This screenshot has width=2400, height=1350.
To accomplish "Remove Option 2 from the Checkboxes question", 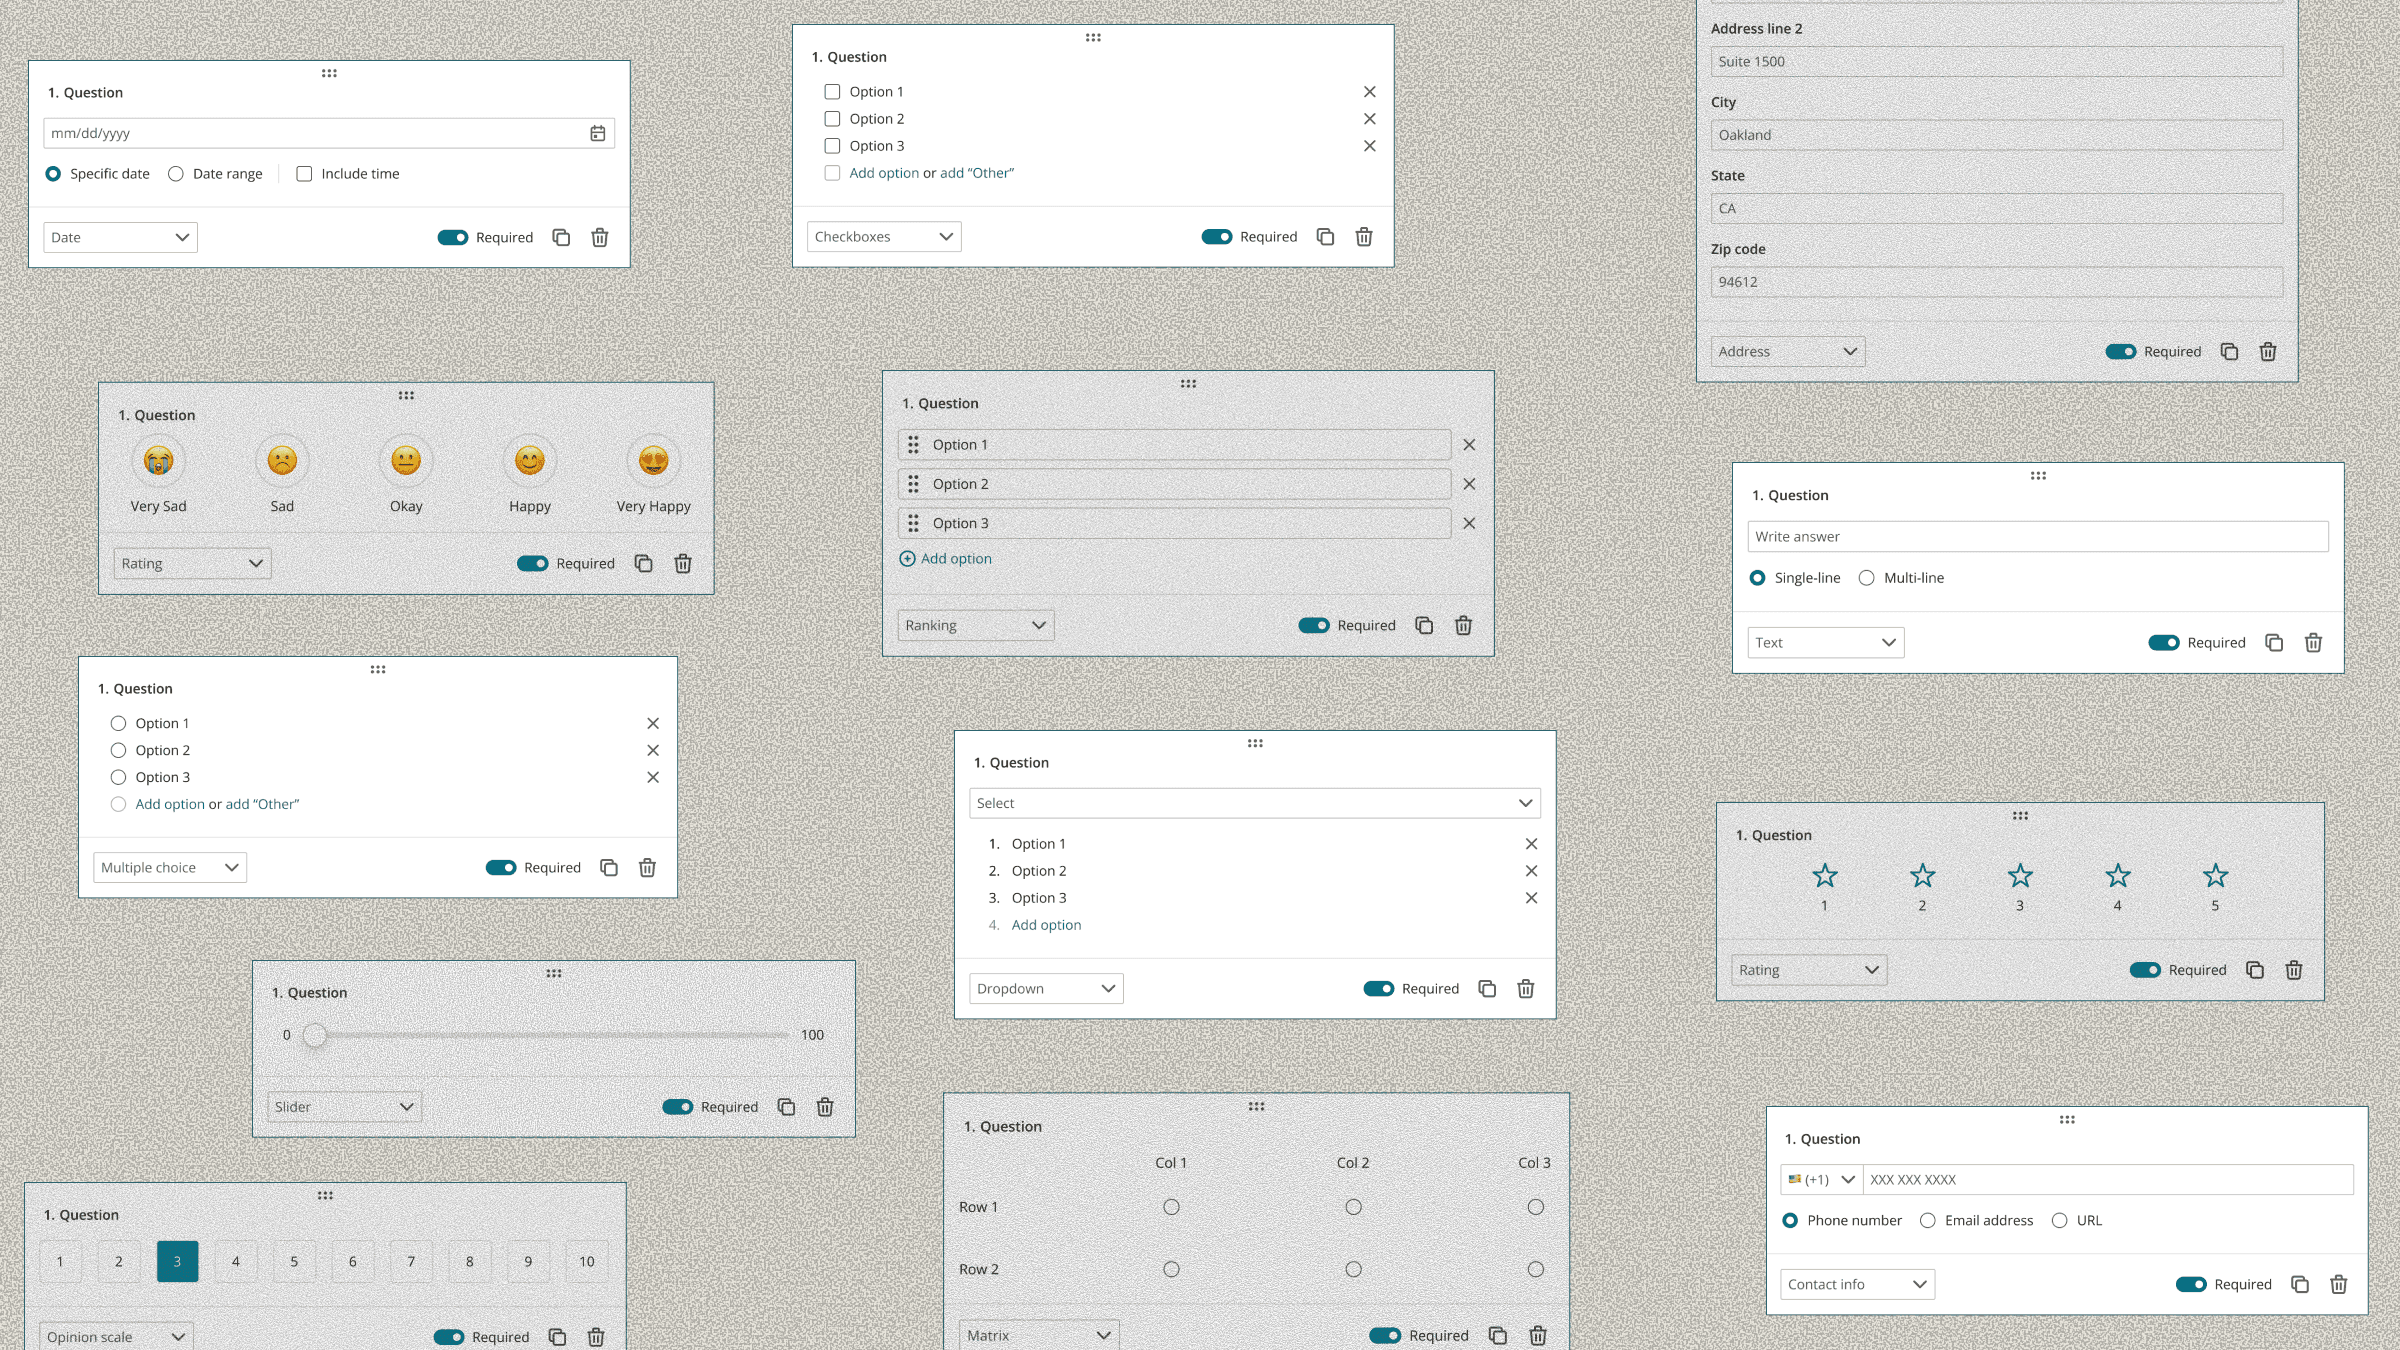I will tap(1369, 118).
